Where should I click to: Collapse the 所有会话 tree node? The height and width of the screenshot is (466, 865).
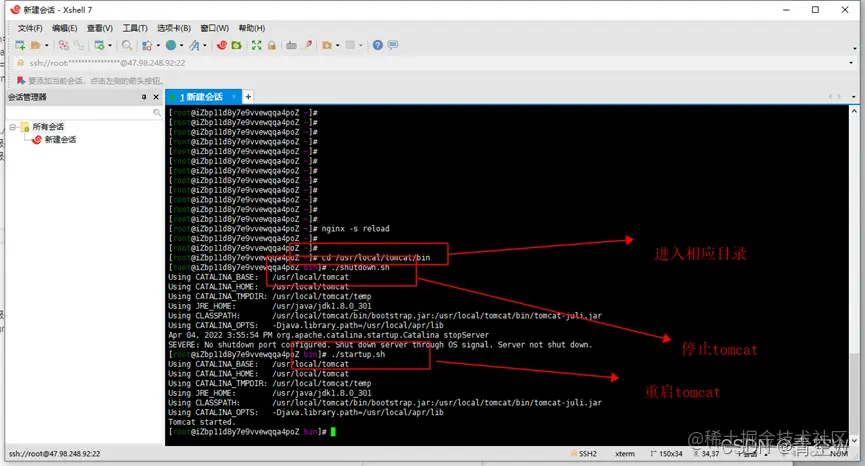point(12,127)
